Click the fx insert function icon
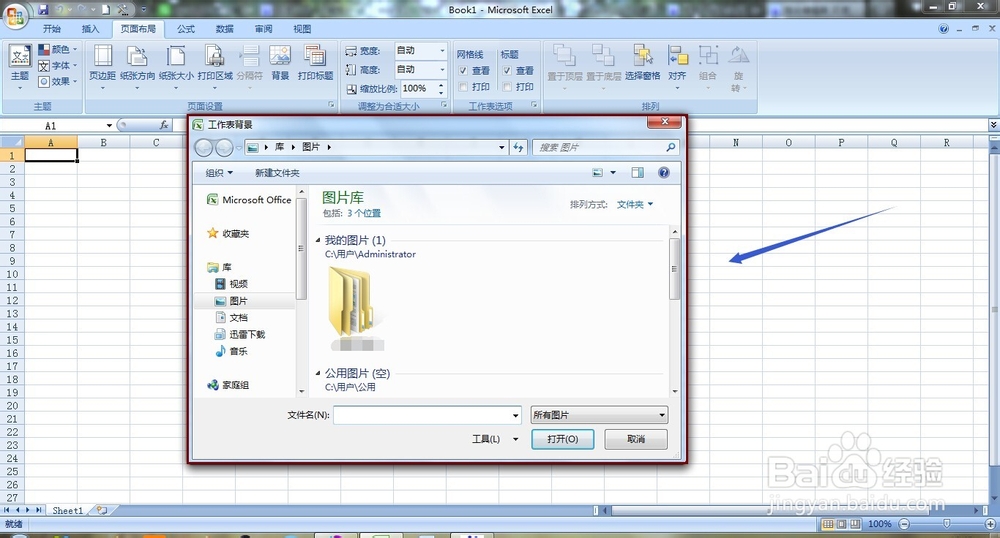Image resolution: width=1000 pixels, height=538 pixels. [x=164, y=126]
